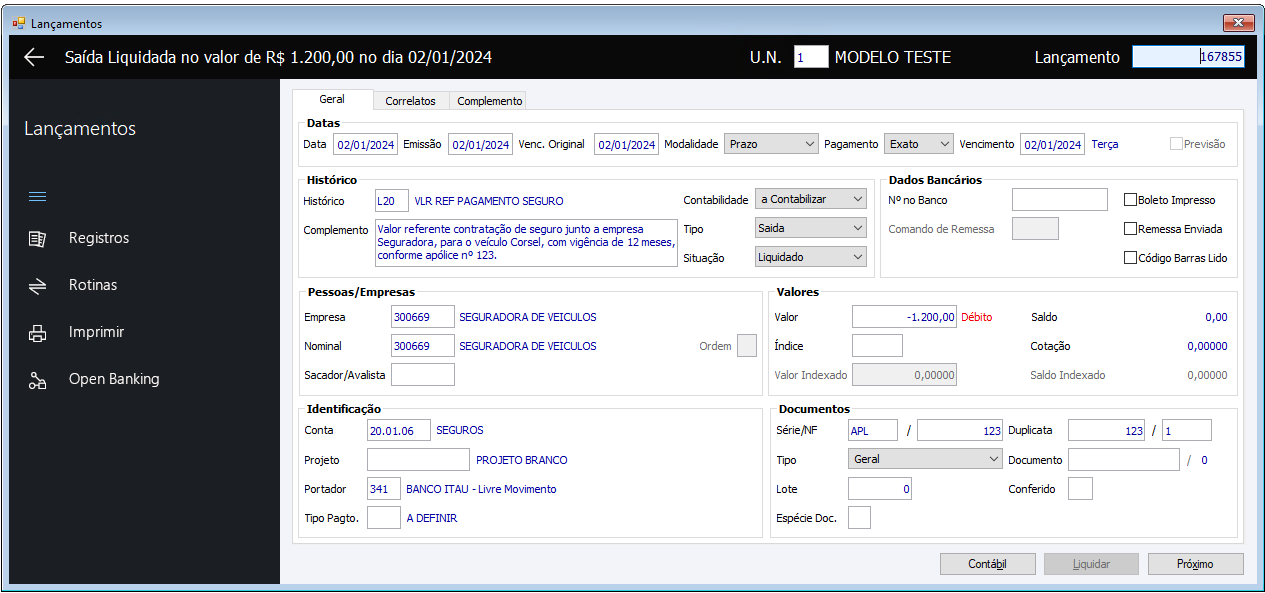This screenshot has height=593, width=1265.
Task: Click the Open Banking icon
Action: 37,379
